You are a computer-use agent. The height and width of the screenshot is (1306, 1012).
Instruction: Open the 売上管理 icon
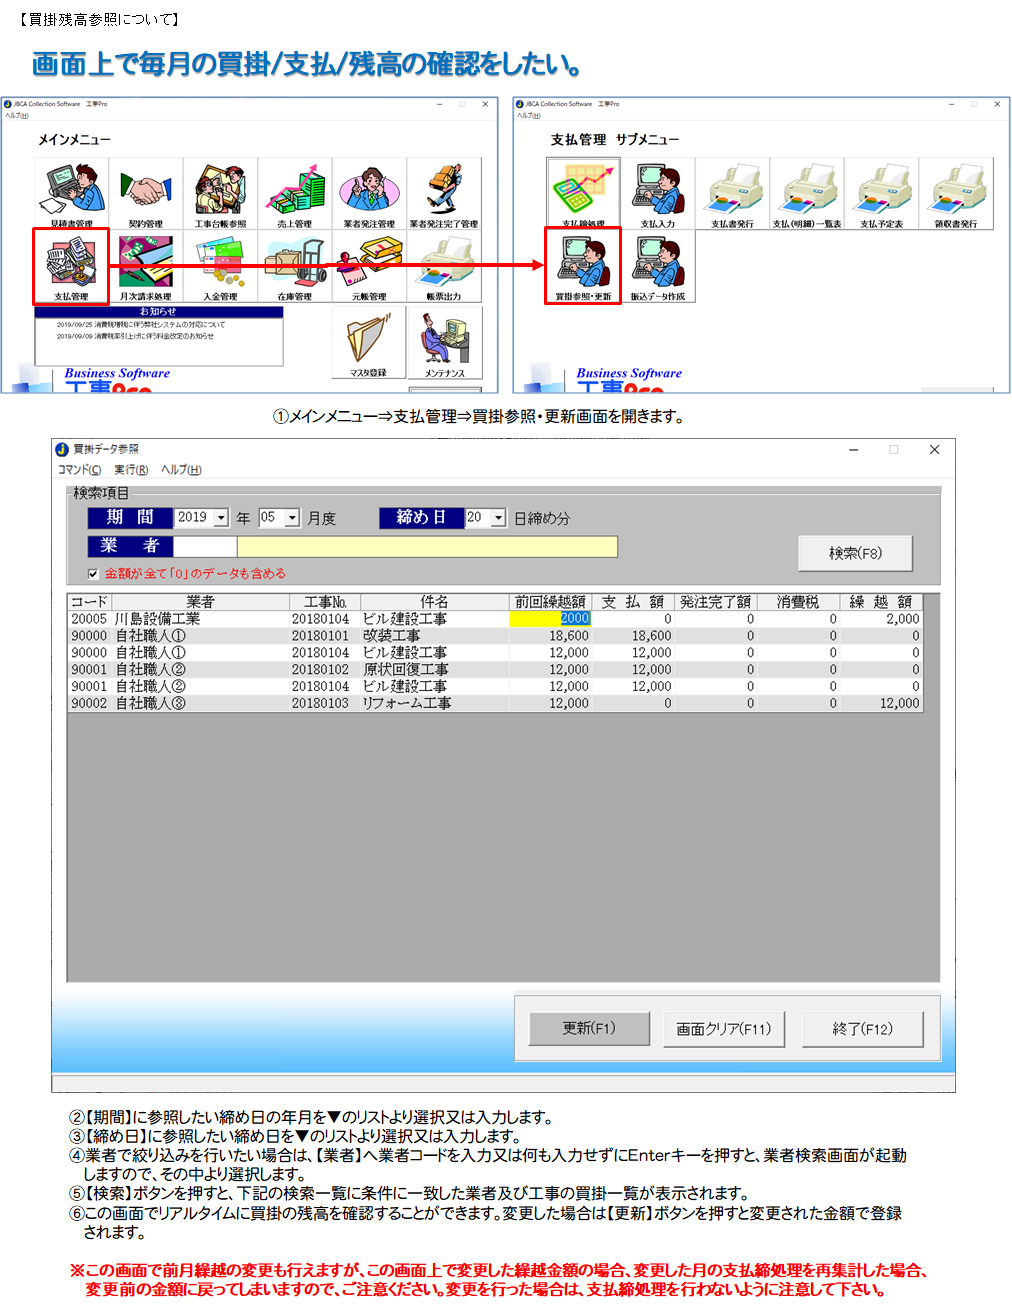click(295, 192)
